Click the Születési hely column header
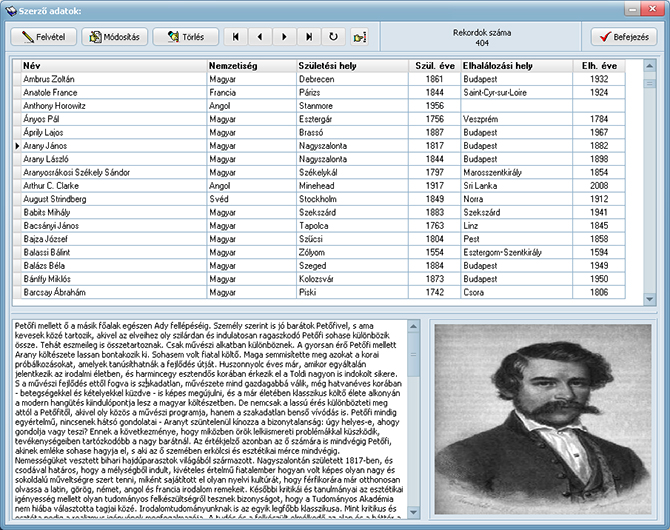670x530 pixels. coord(352,66)
